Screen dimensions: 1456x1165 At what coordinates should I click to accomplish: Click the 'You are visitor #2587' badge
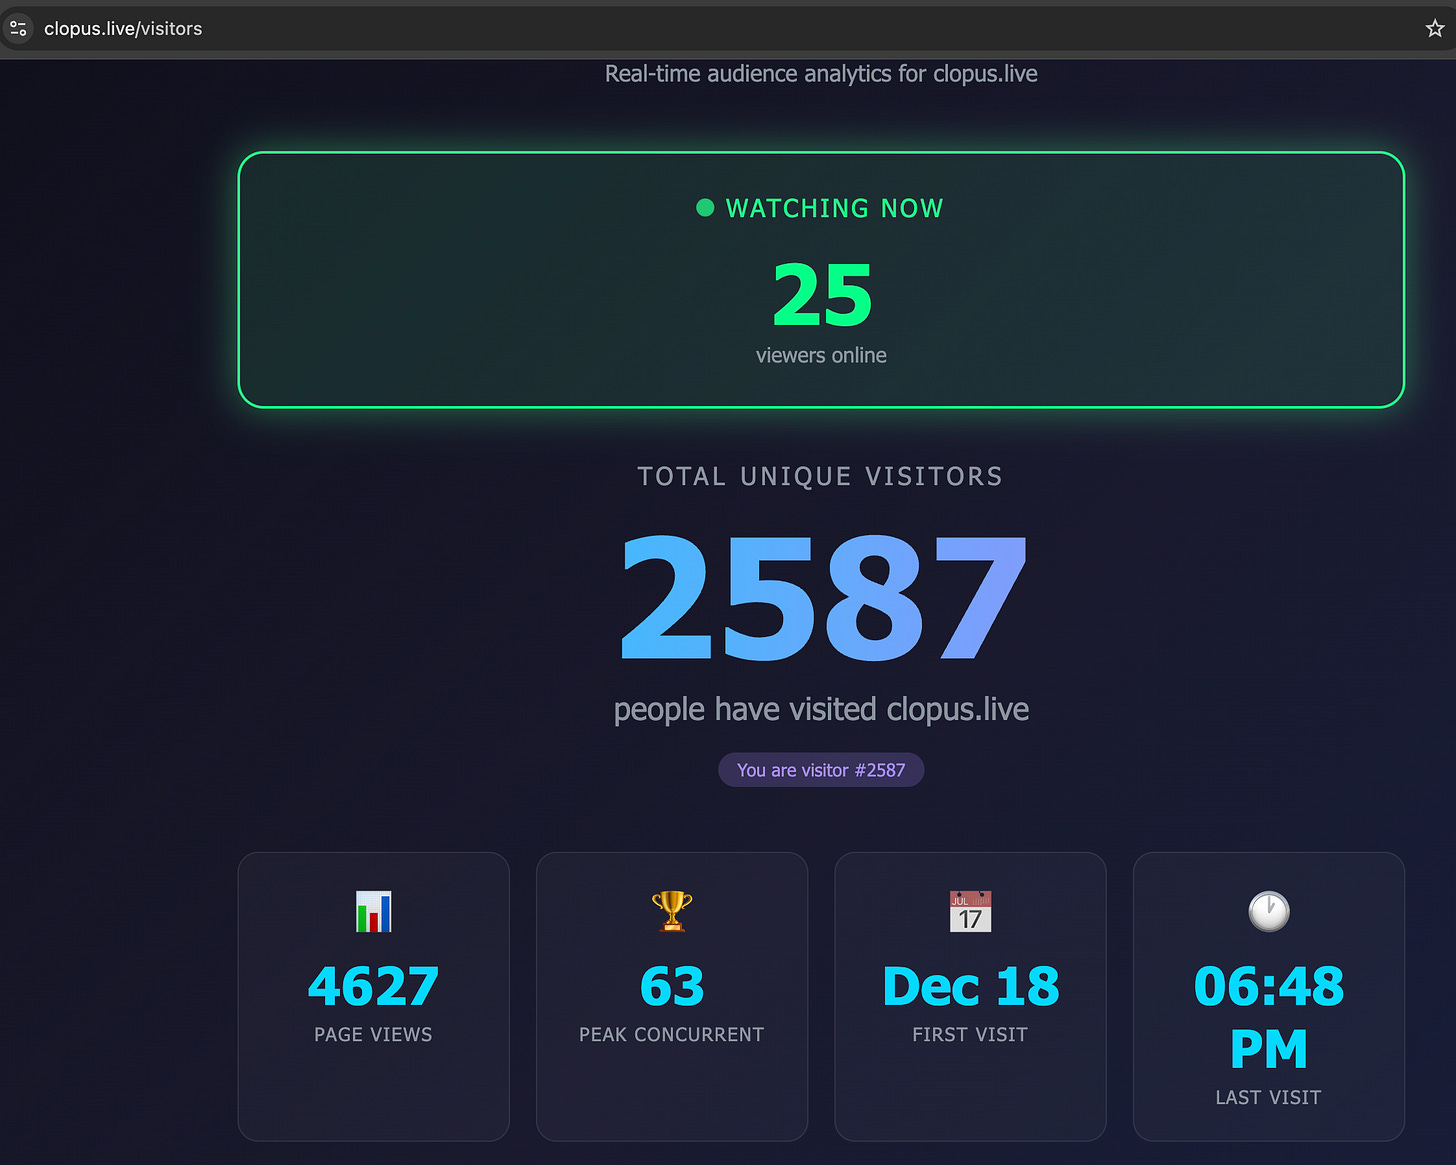pos(821,770)
